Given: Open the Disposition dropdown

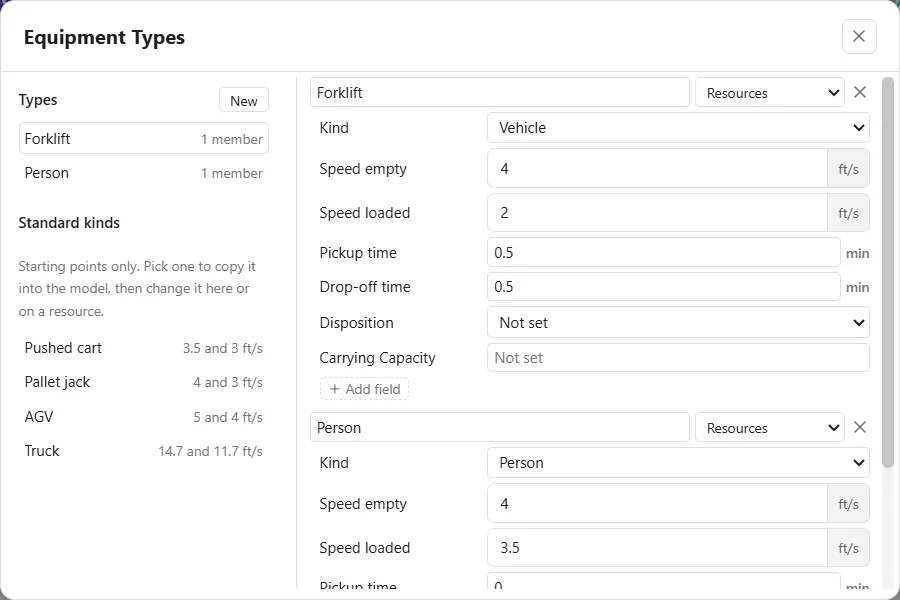Looking at the screenshot, I should click(x=678, y=323).
